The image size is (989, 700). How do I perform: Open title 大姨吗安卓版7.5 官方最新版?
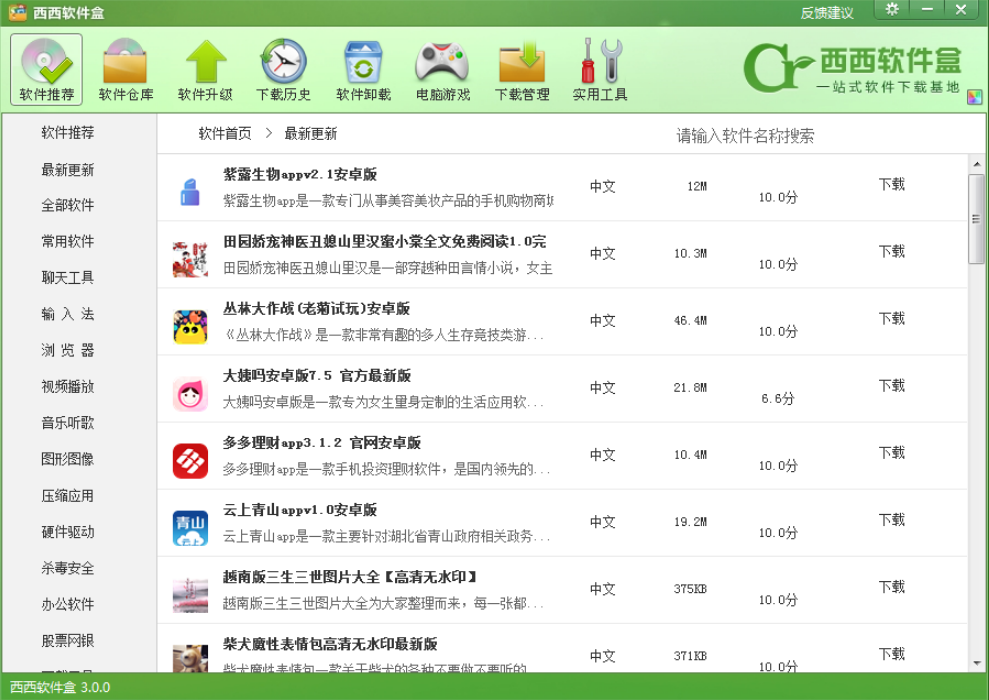point(317,376)
